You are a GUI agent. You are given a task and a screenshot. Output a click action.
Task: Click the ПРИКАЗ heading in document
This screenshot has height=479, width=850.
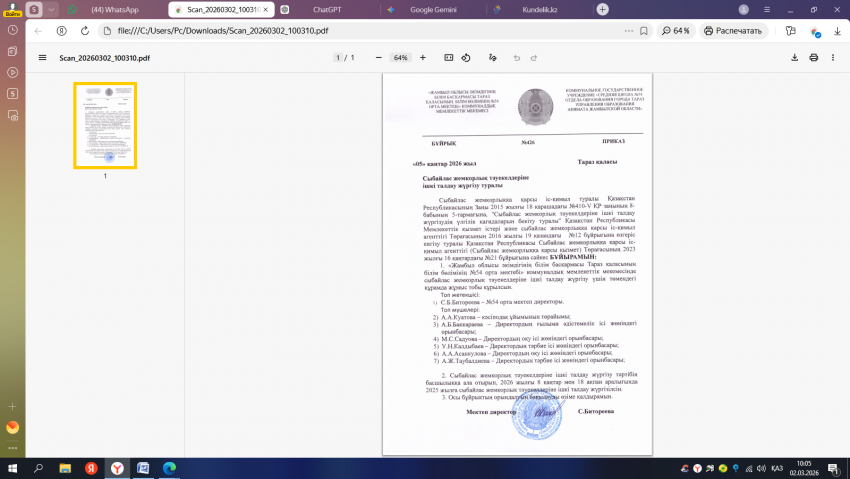[613, 141]
